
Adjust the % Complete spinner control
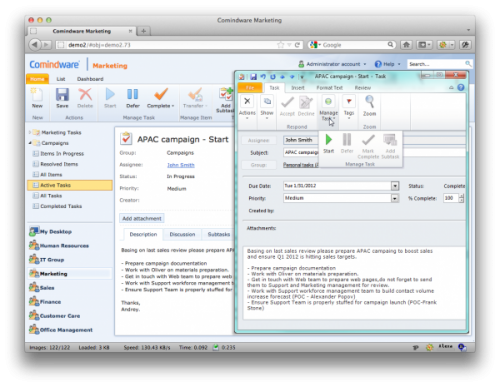461,198
